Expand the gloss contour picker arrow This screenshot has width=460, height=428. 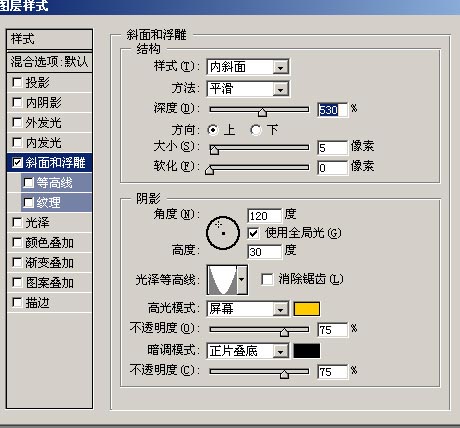[242, 280]
